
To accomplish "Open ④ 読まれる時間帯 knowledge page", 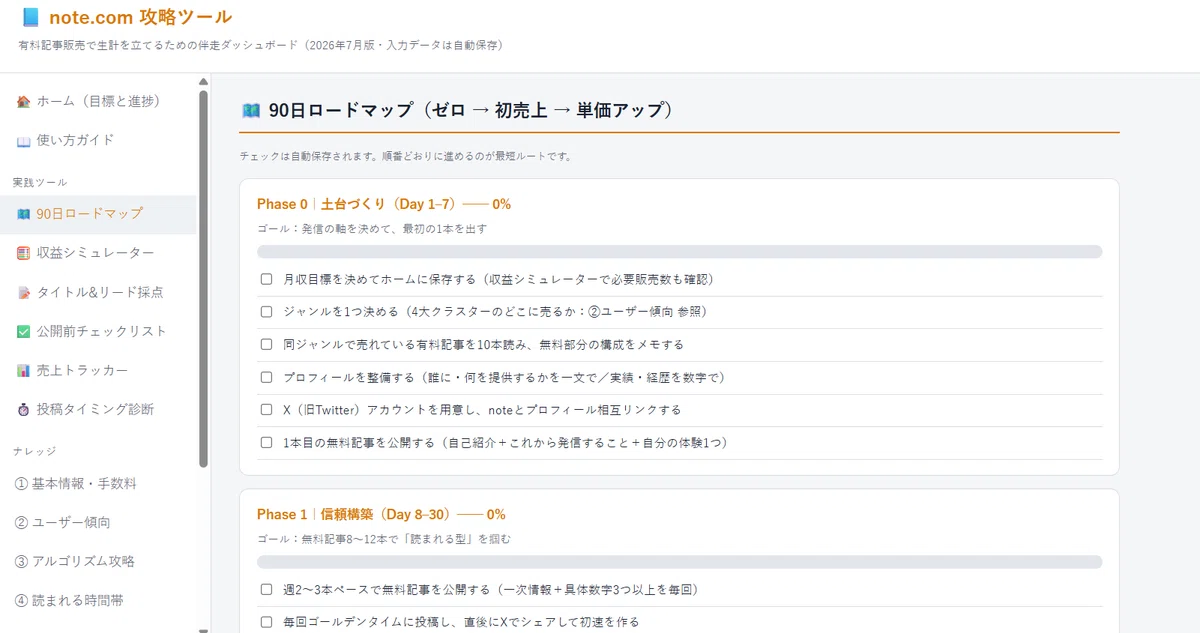I will coord(98,601).
